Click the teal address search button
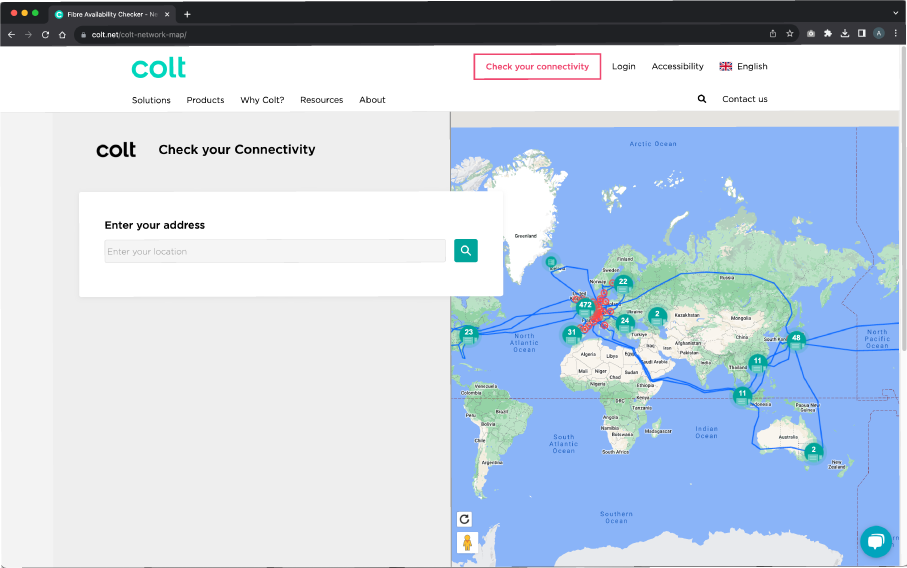The height and width of the screenshot is (568, 907). 465,251
